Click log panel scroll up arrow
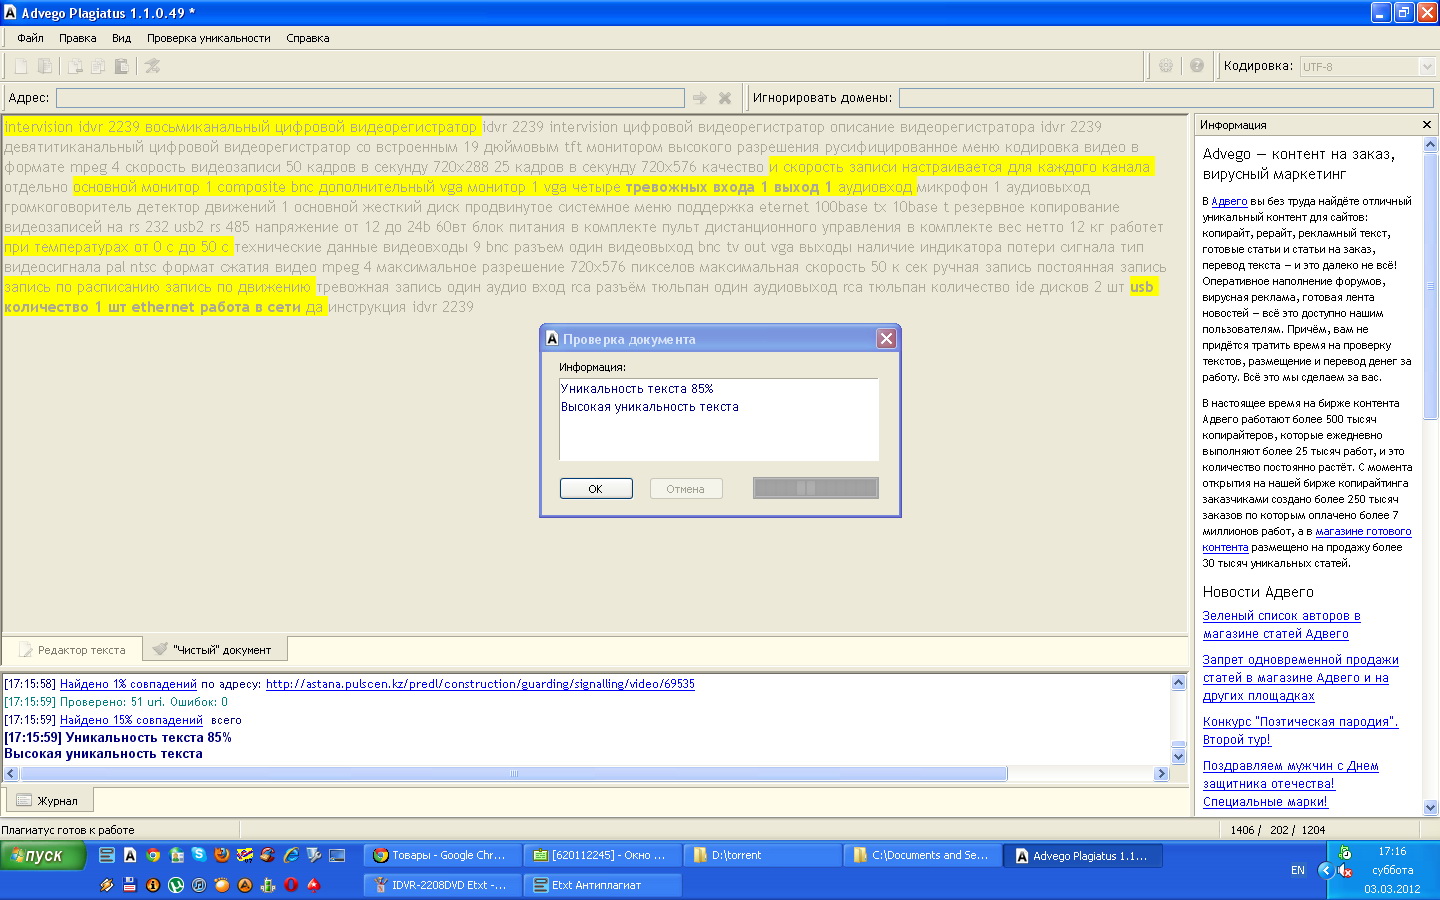Image resolution: width=1440 pixels, height=900 pixels. [1178, 683]
